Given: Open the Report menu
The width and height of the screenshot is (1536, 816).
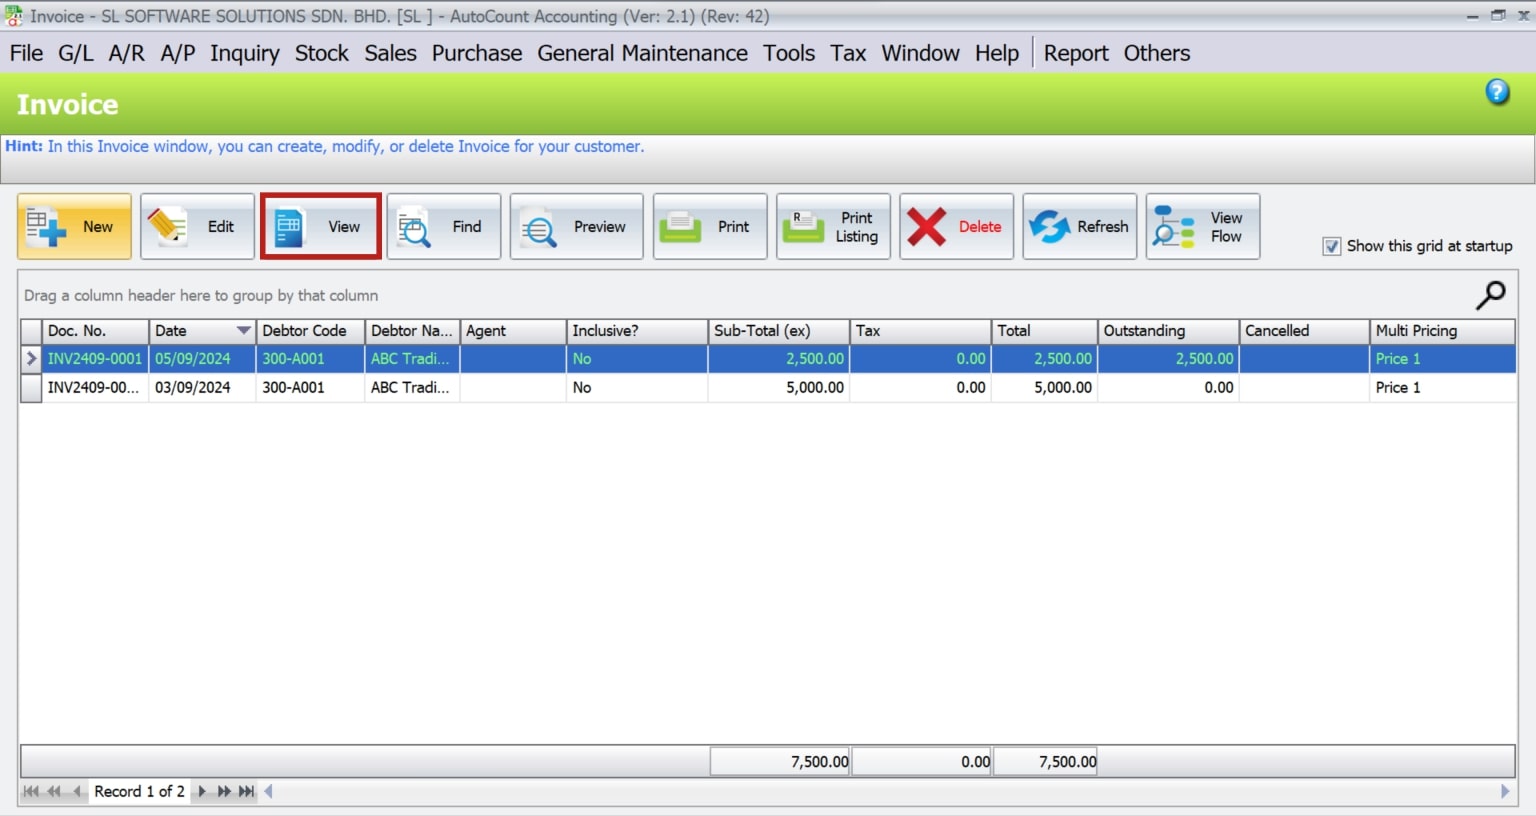Looking at the screenshot, I should pos(1076,53).
